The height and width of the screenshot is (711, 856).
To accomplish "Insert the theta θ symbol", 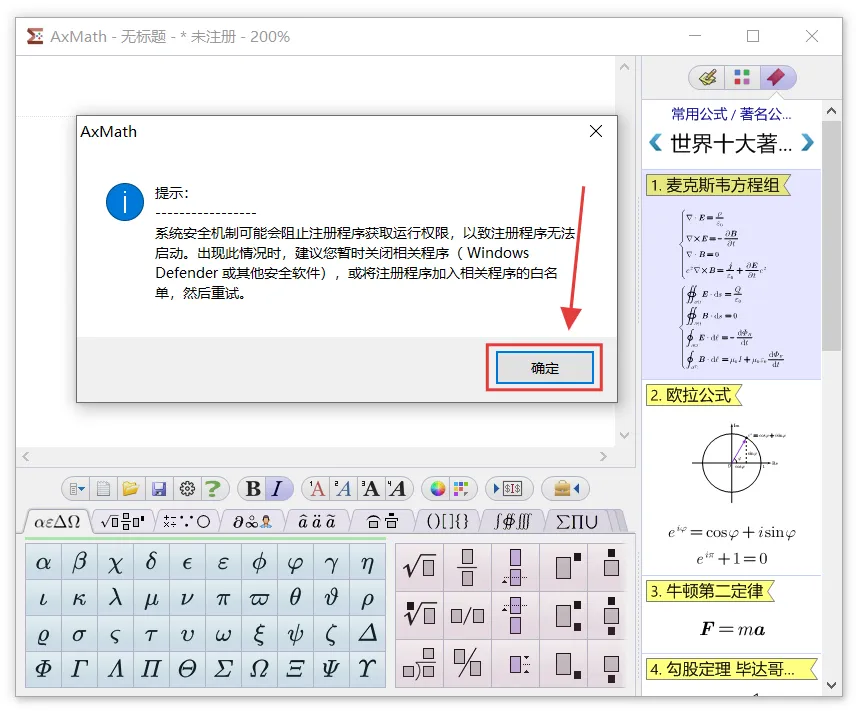I will pyautogui.click(x=295, y=598).
